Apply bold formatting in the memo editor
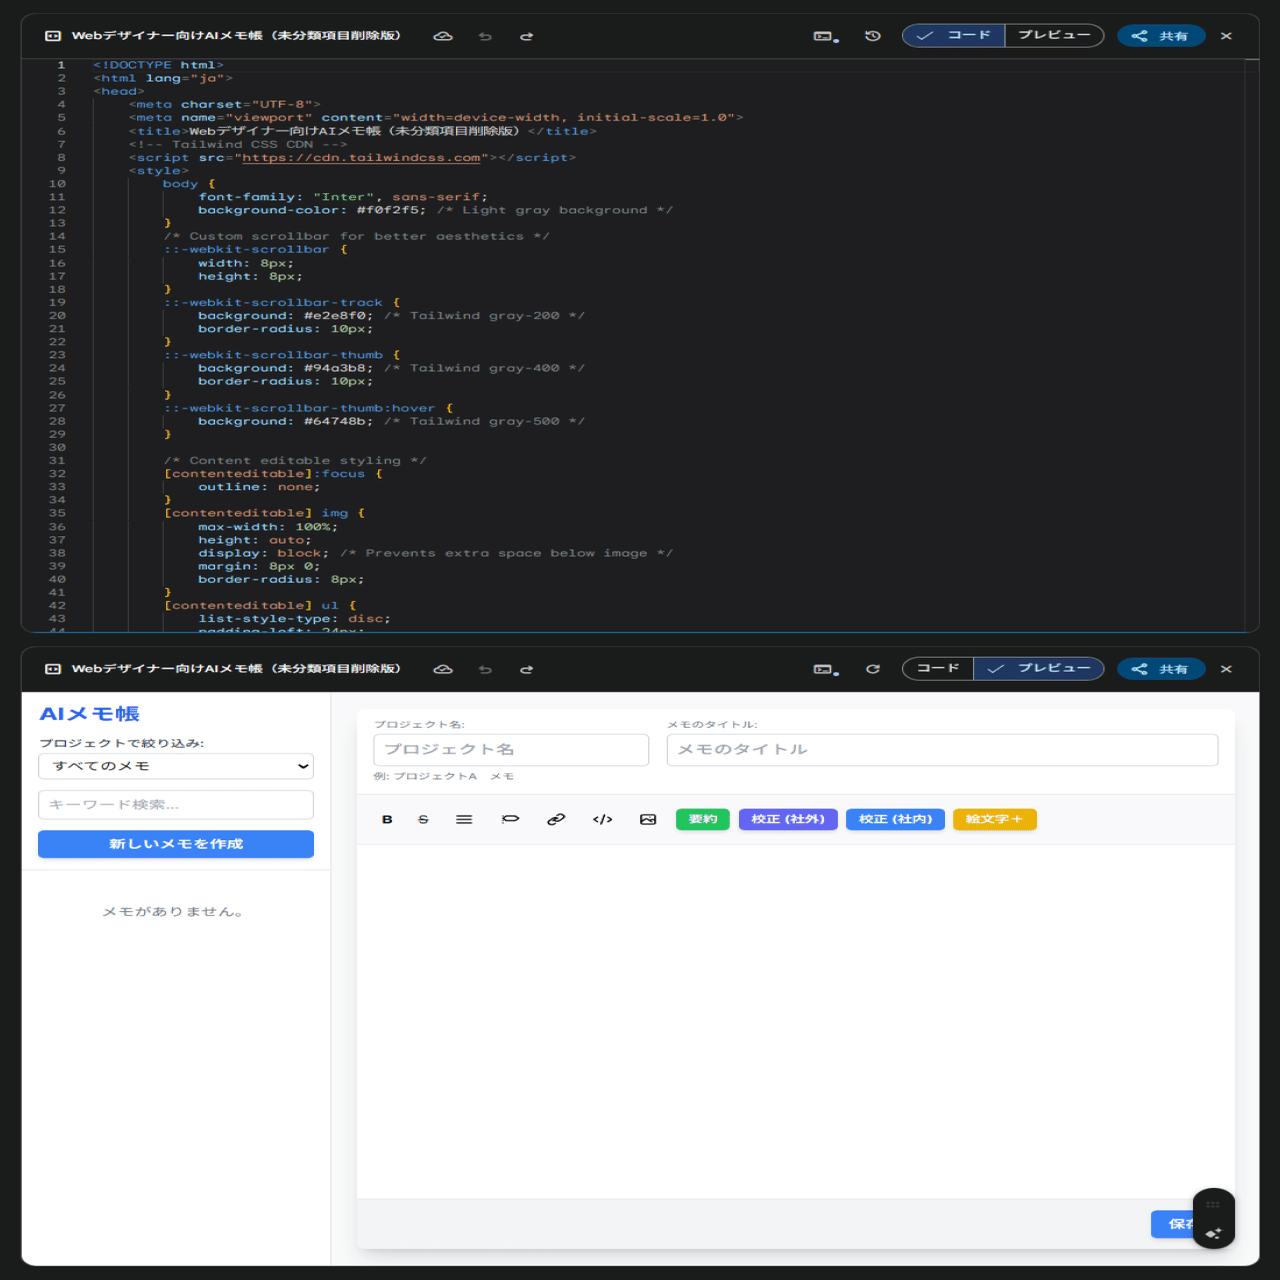This screenshot has height=1280, width=1280. 387,820
